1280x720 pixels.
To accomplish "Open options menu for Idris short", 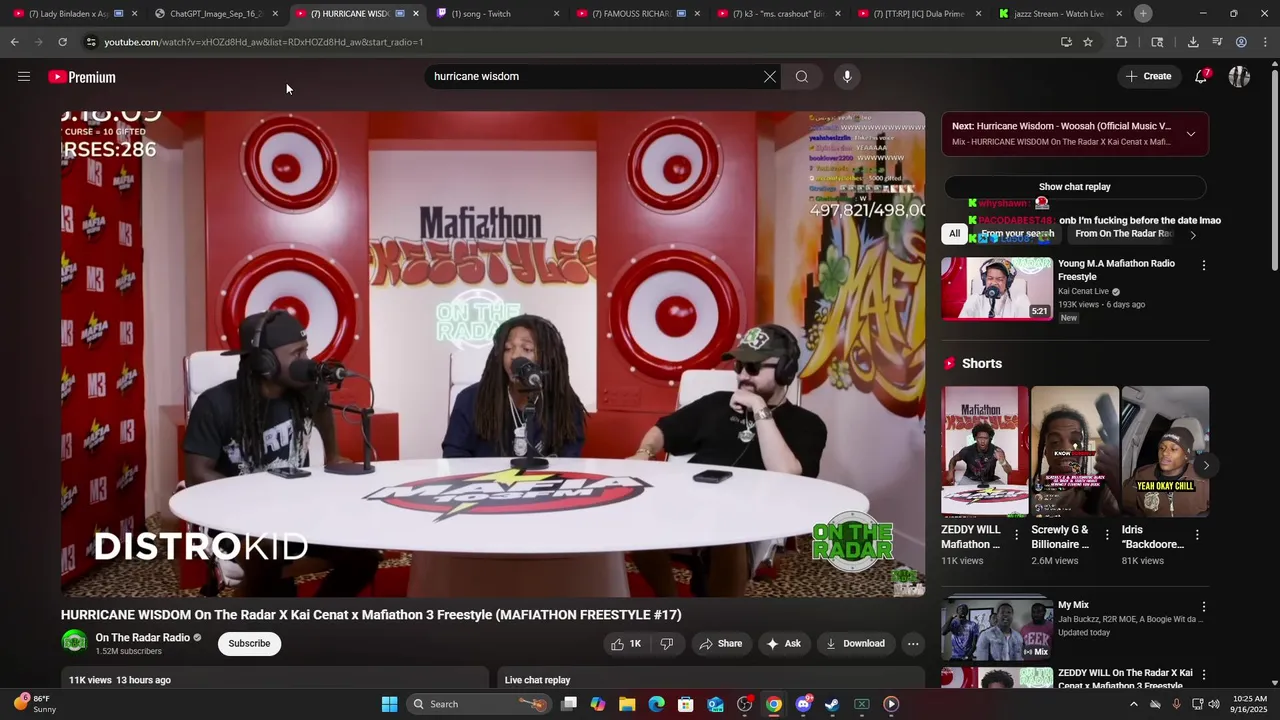I will click(x=1197, y=535).
